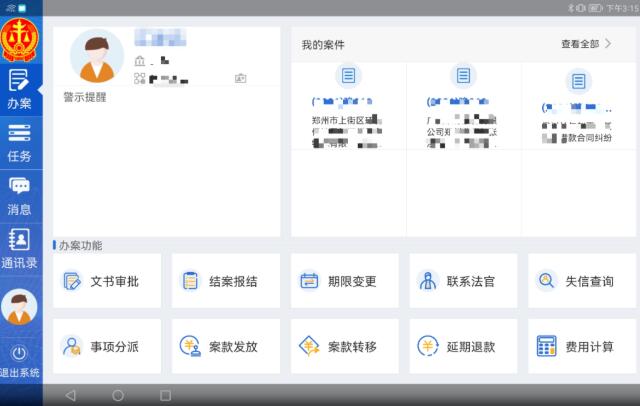Click 退出系统 logout button
The width and height of the screenshot is (640, 406).
(20, 362)
